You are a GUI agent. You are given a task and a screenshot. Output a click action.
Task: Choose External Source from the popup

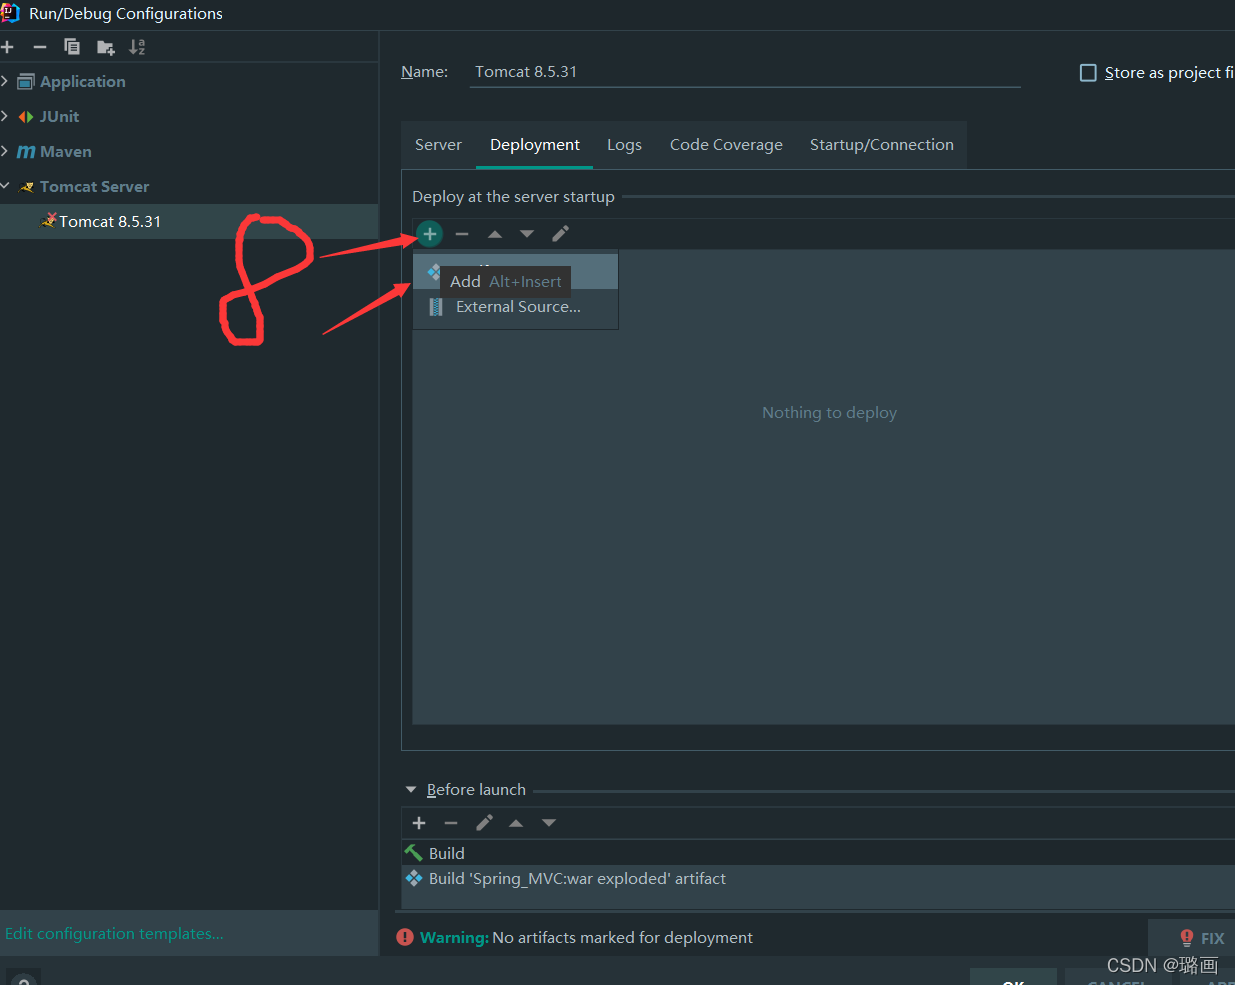coord(518,306)
